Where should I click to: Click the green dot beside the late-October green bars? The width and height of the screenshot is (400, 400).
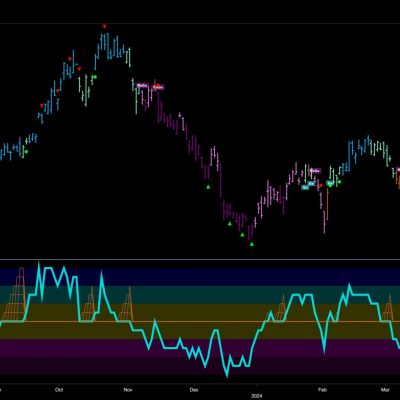tap(95, 77)
